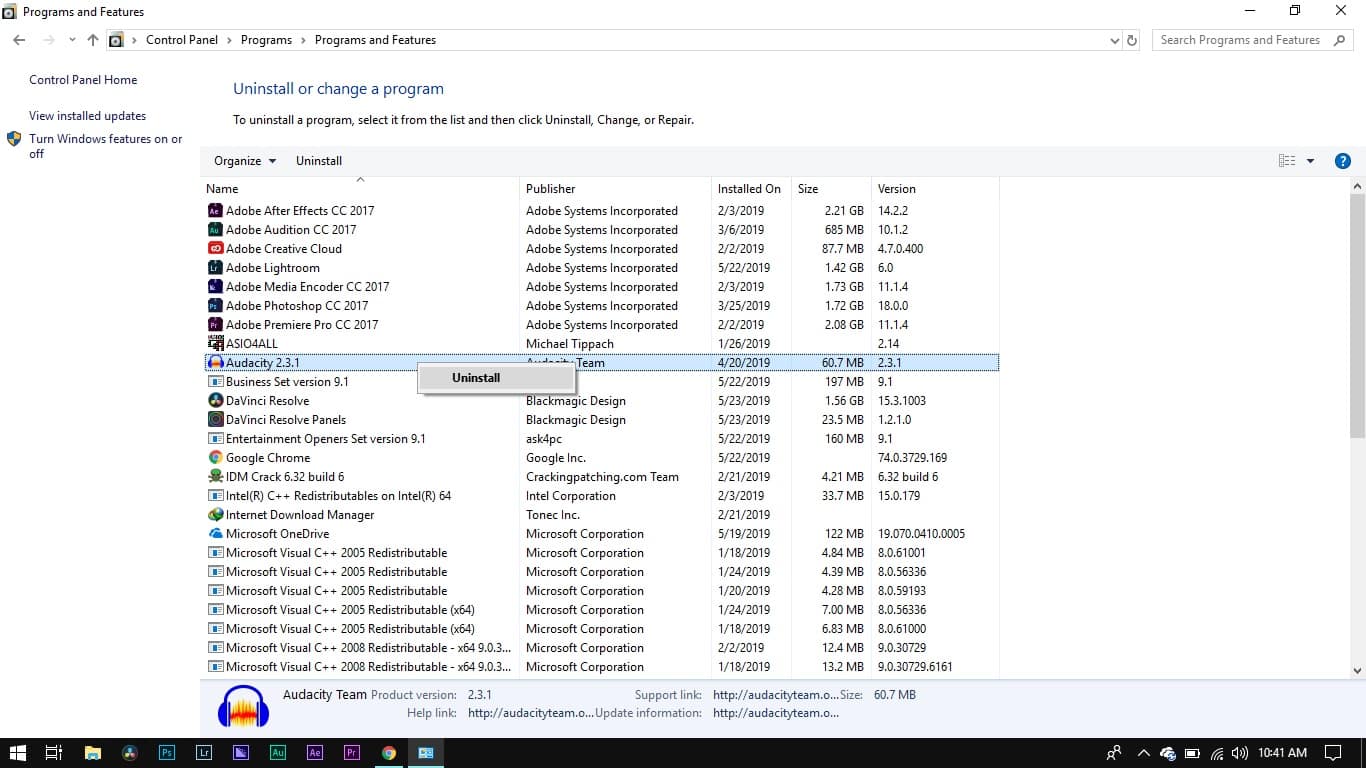Click the Adobe After Effects CC 2017 icon
The image size is (1366, 768).
coord(215,211)
